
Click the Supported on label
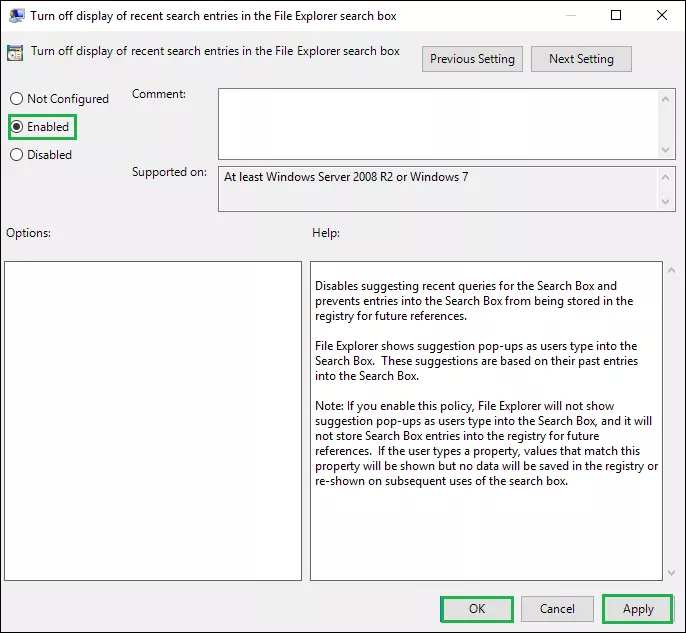click(x=169, y=172)
